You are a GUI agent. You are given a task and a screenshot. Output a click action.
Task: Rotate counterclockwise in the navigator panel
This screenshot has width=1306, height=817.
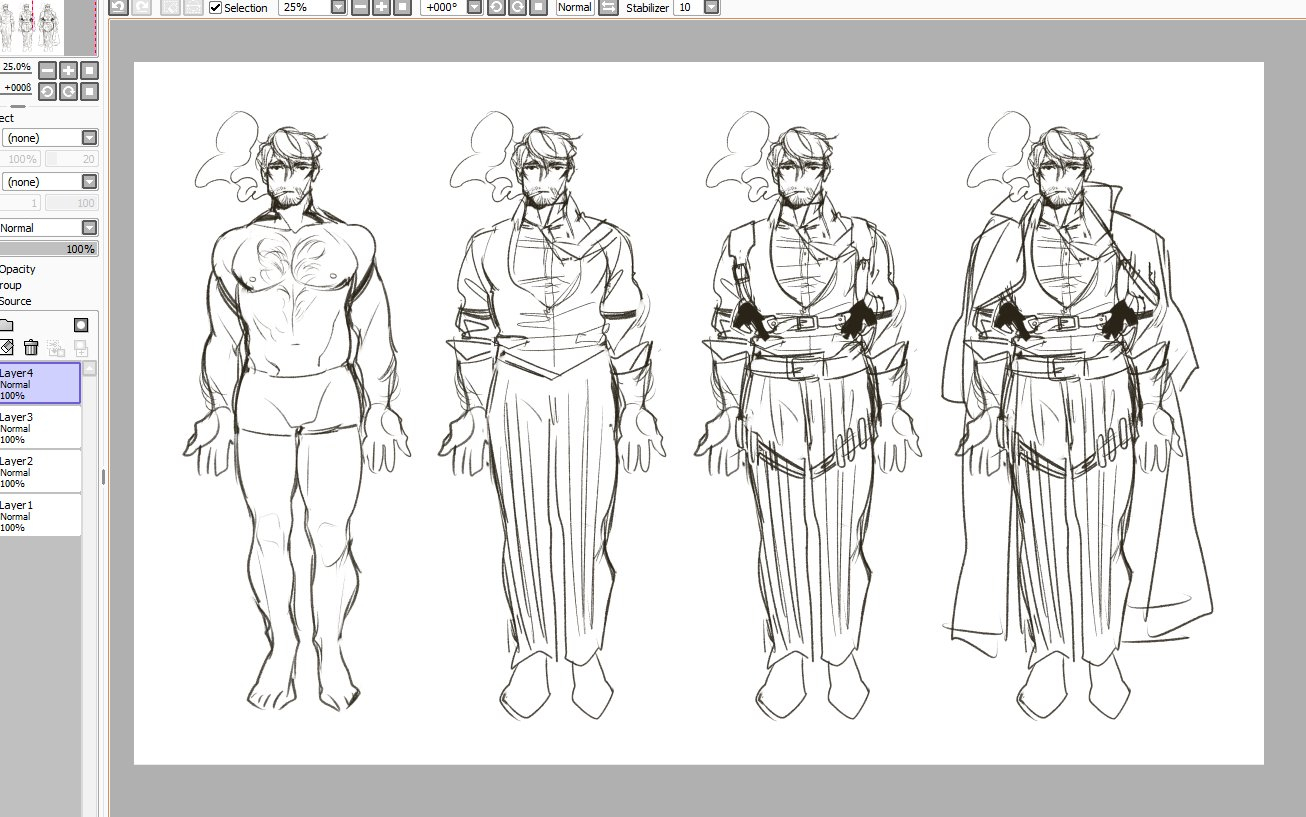[47, 91]
